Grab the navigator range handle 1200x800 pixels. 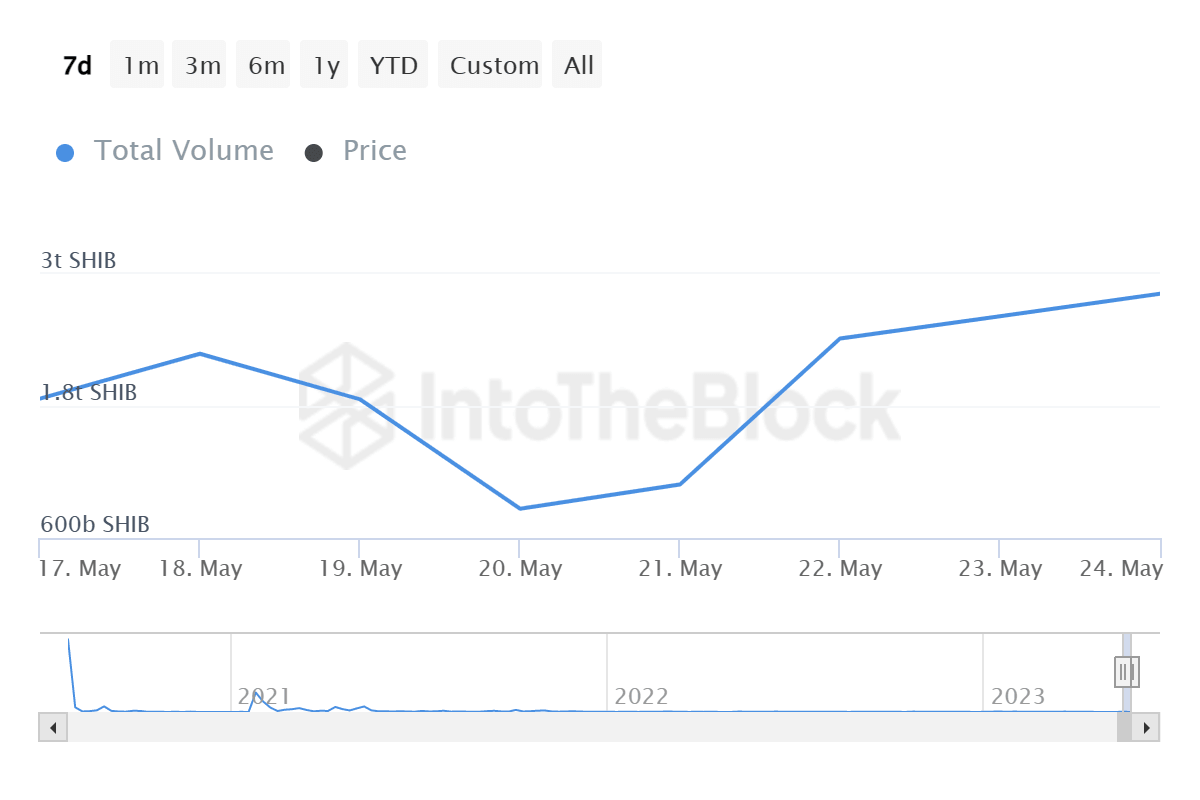tap(1126, 671)
